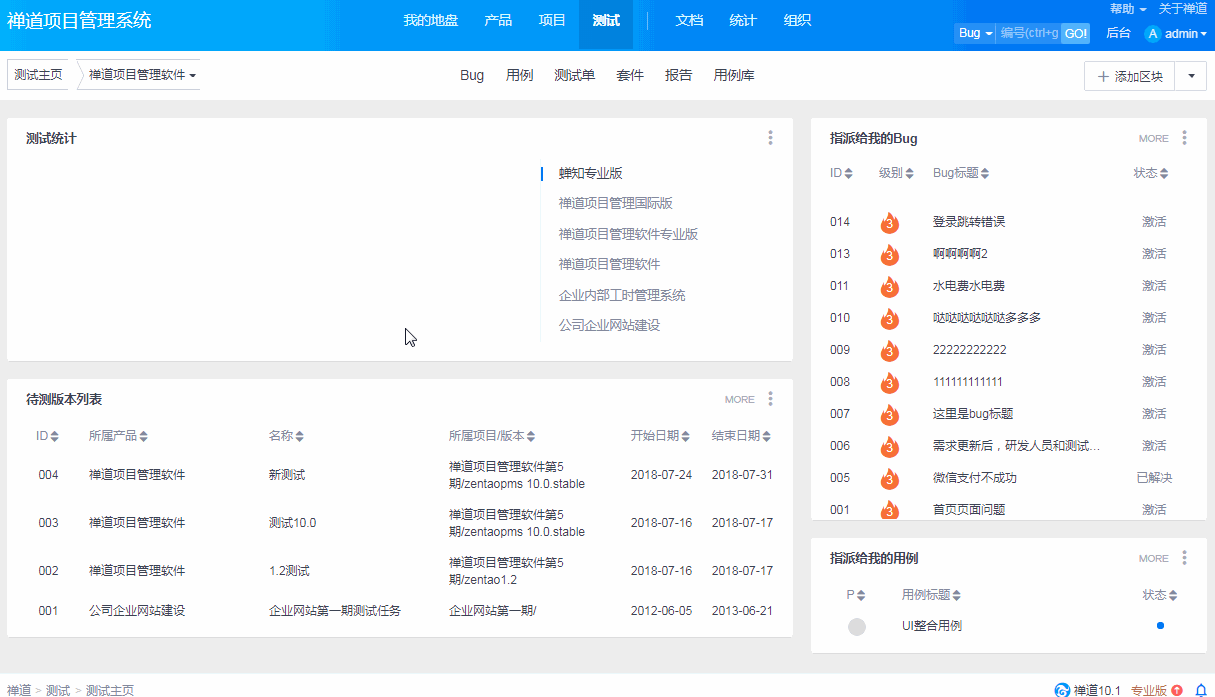This screenshot has height=697, width=1215.
Task: Open the 指派给我的Bug block options menu
Action: coord(1184,138)
